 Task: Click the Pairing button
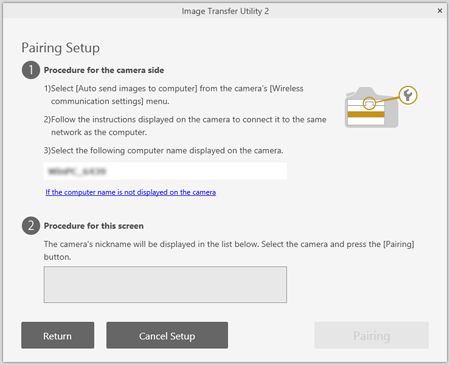pos(371,335)
